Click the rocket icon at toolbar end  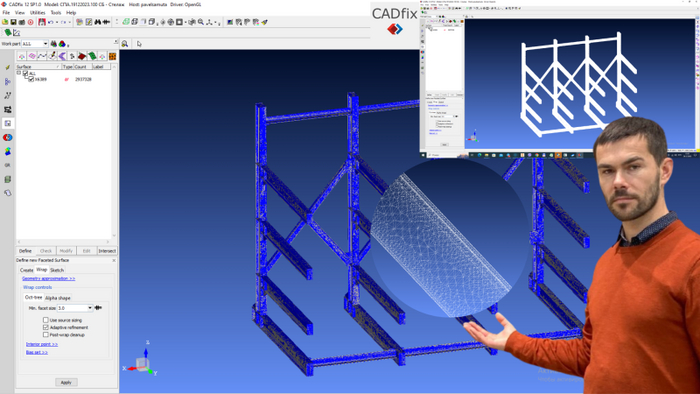[264, 22]
